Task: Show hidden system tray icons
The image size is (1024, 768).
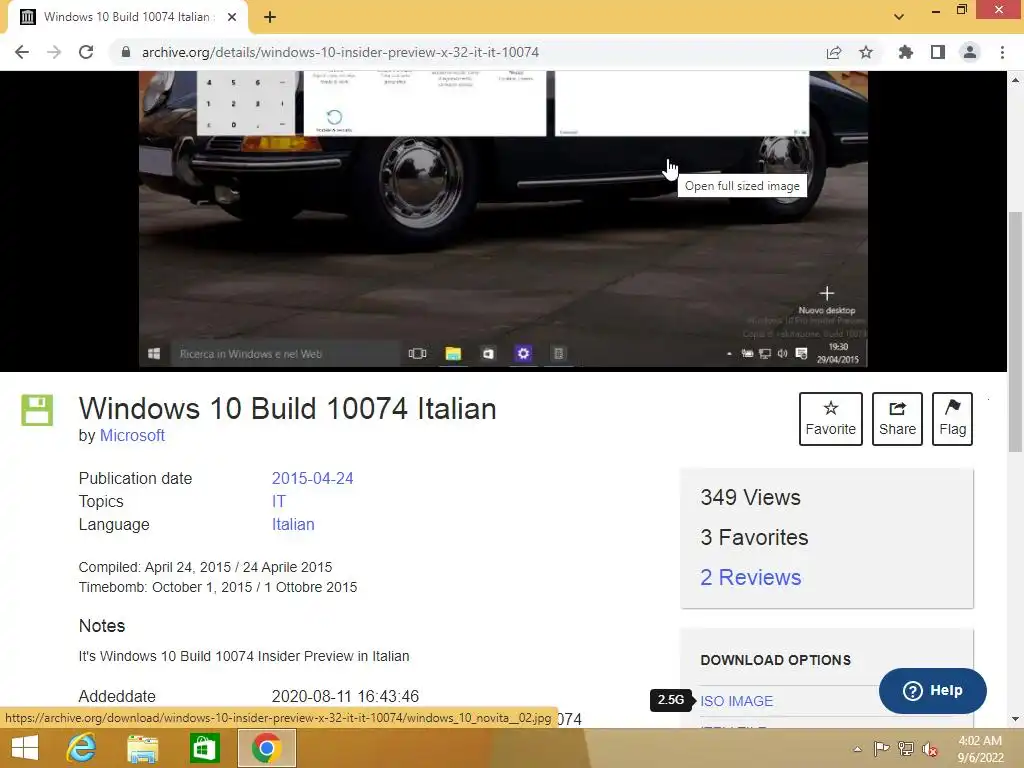Action: 857,749
